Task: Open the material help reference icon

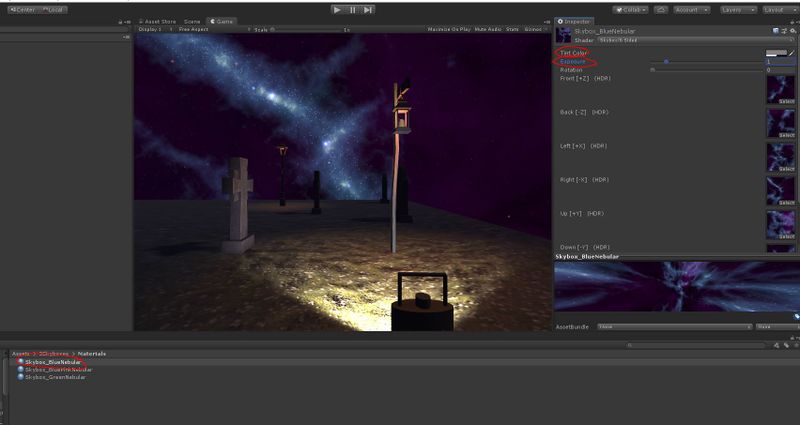Action: [x=776, y=31]
